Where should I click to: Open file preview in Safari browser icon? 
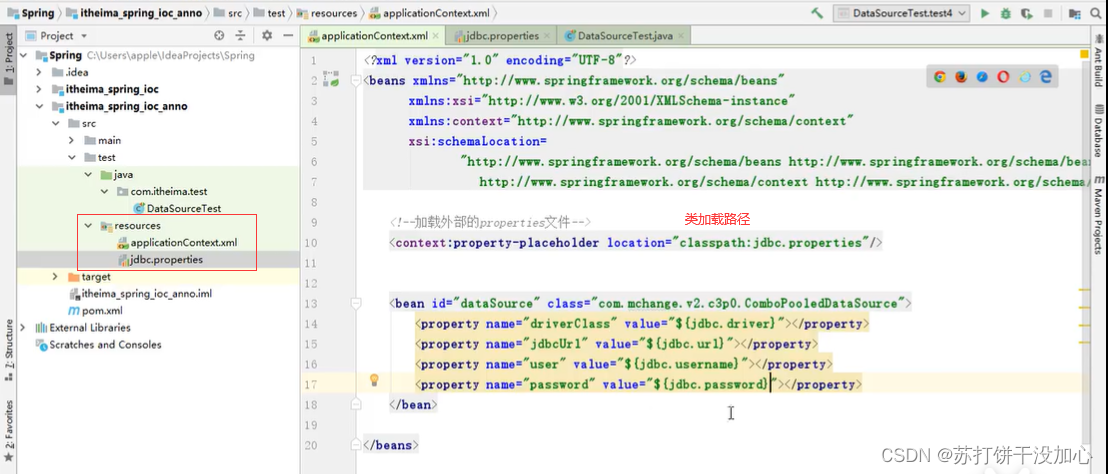(x=982, y=77)
